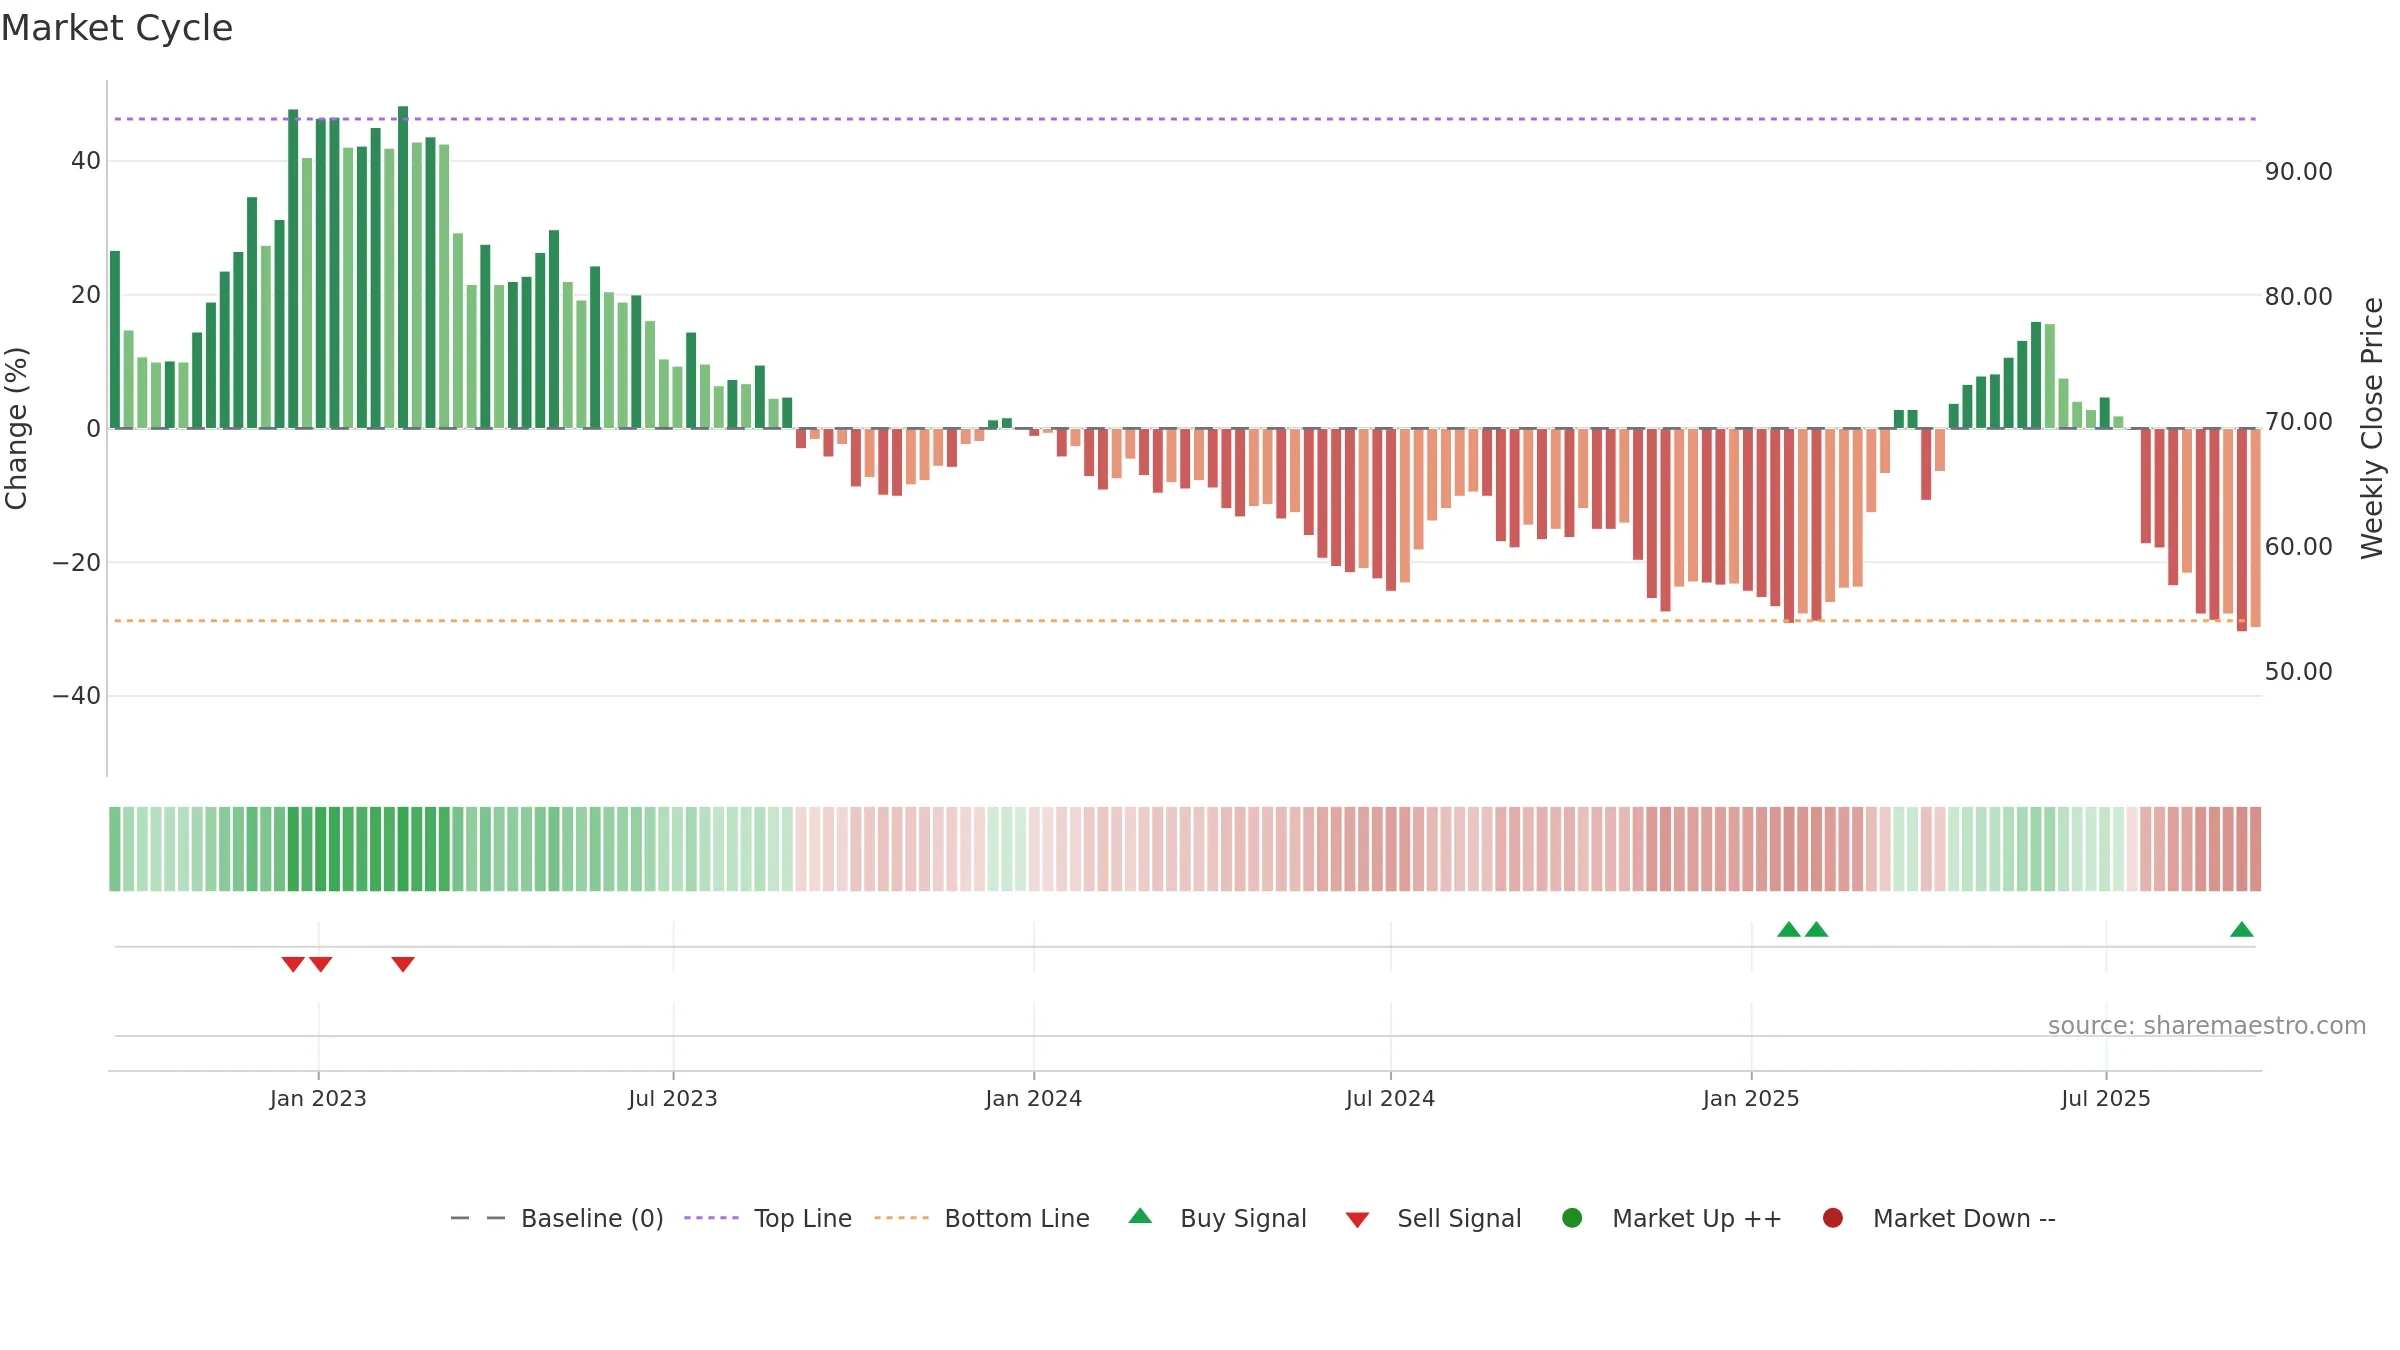The height and width of the screenshot is (1350, 2400).
Task: Toggle the Top Line legend item
Action: click(x=768, y=1218)
